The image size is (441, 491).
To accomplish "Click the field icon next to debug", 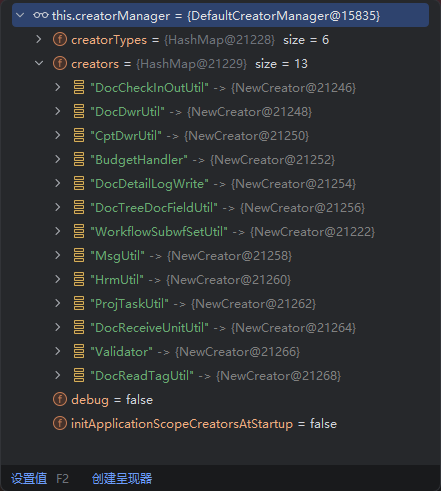I will tap(60, 399).
